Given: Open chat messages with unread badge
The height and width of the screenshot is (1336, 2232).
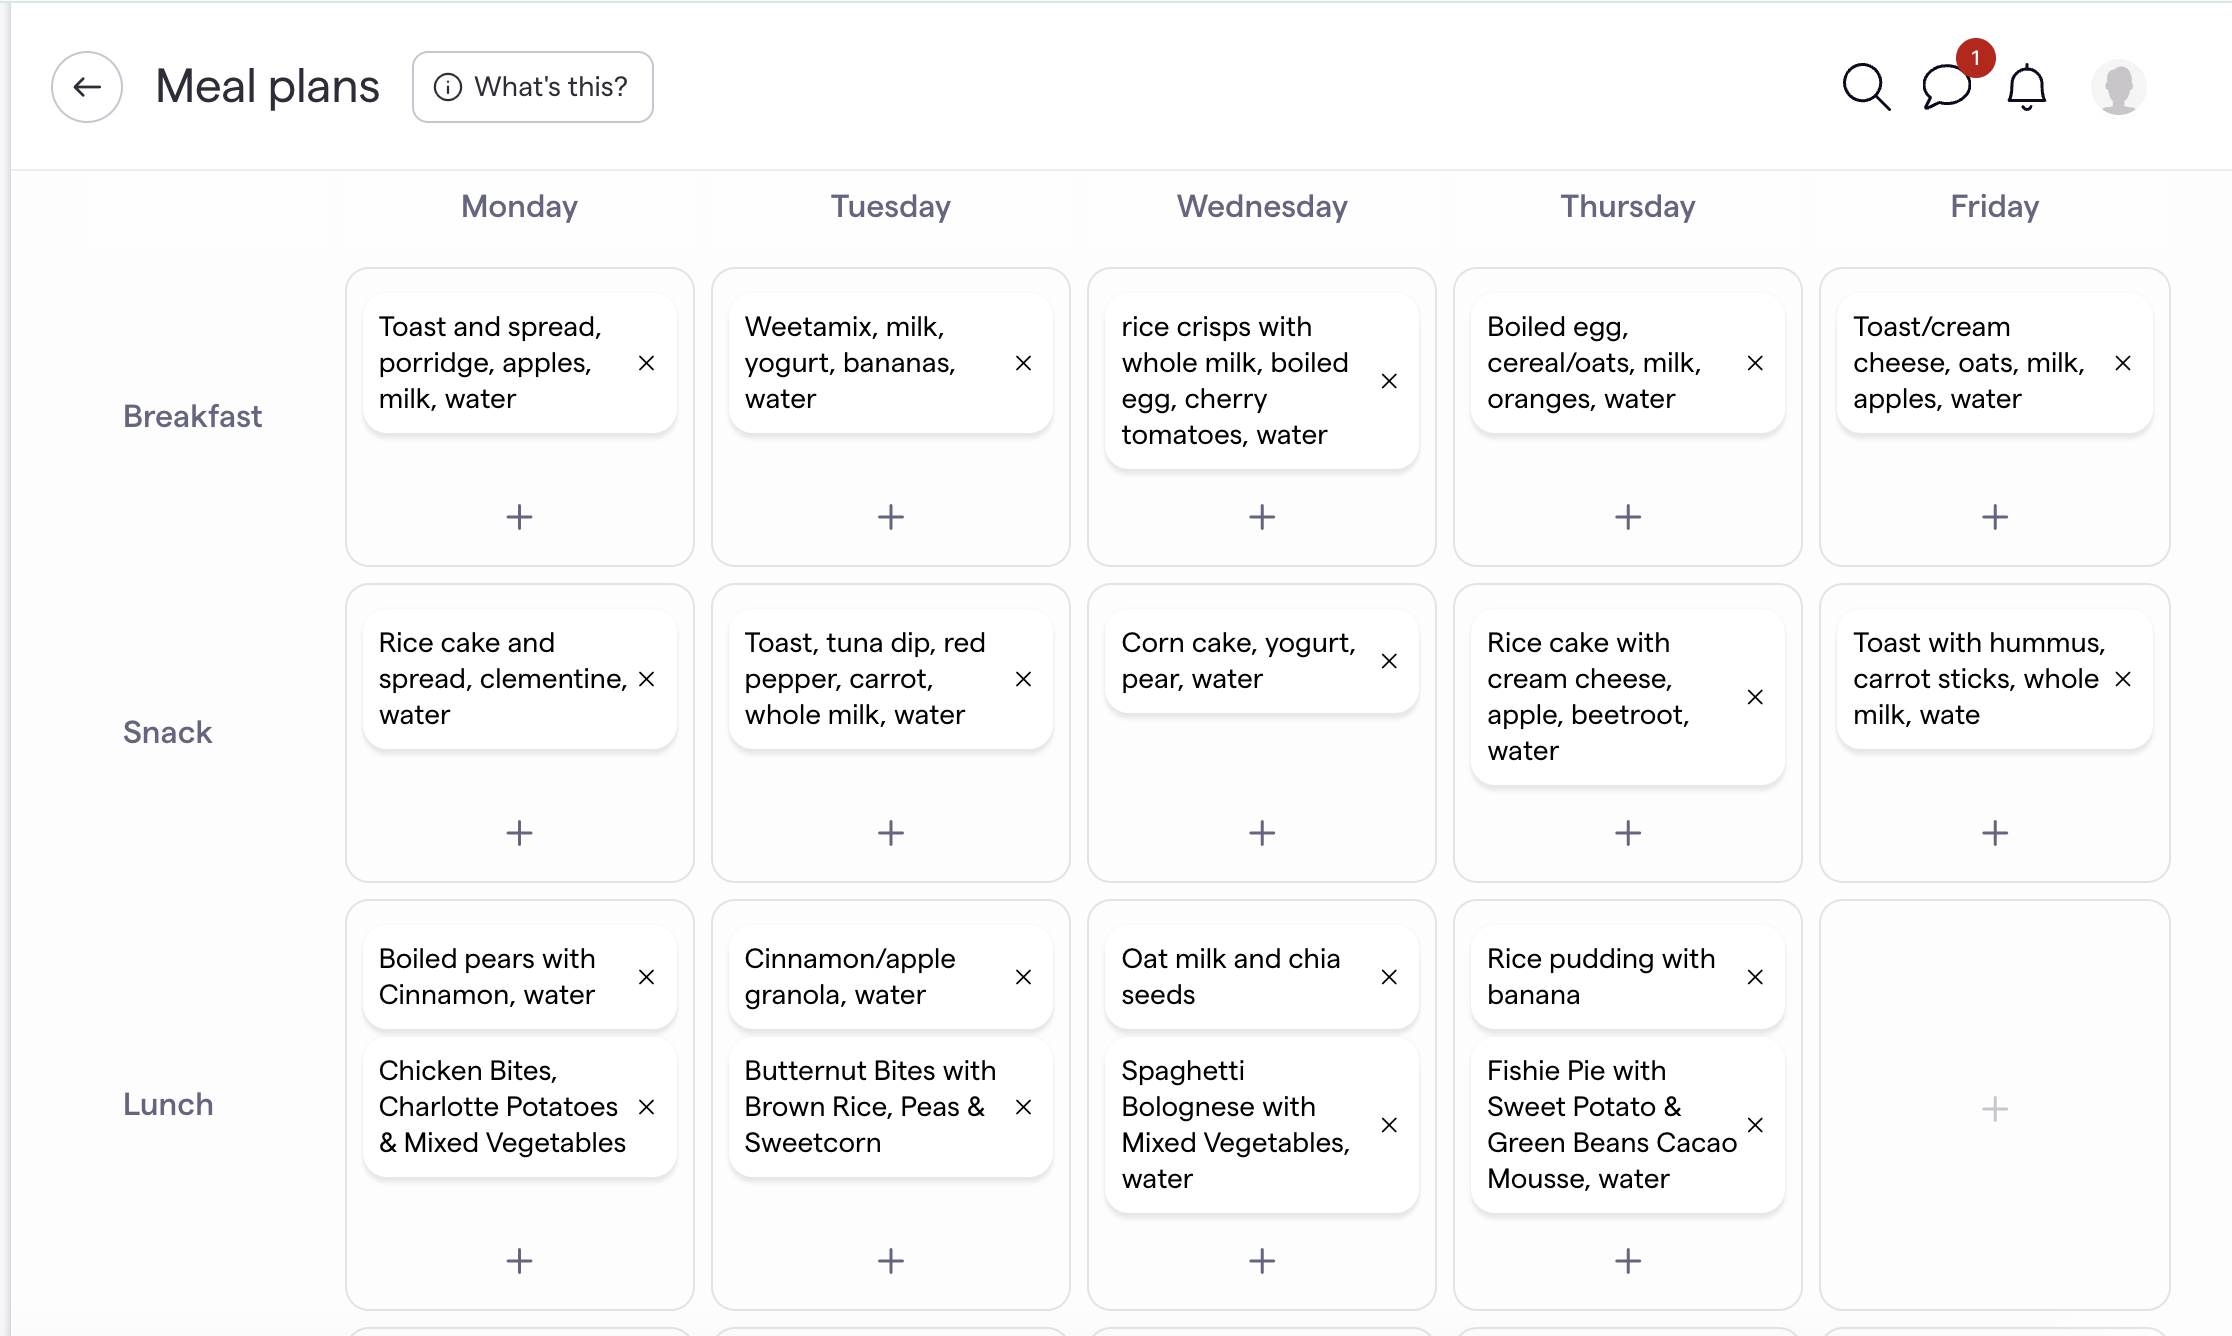Looking at the screenshot, I should click(x=1946, y=87).
